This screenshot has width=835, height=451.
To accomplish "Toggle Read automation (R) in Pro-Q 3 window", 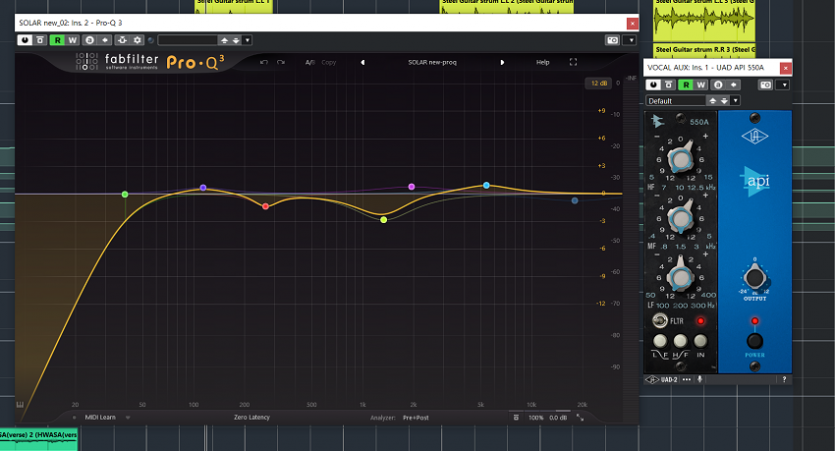I will [57, 40].
